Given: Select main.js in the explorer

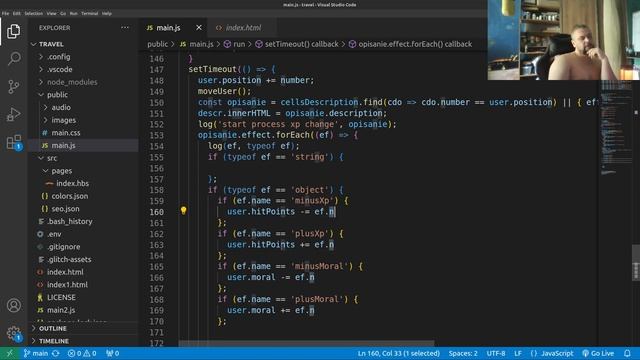Looking at the screenshot, I should coord(83,145).
